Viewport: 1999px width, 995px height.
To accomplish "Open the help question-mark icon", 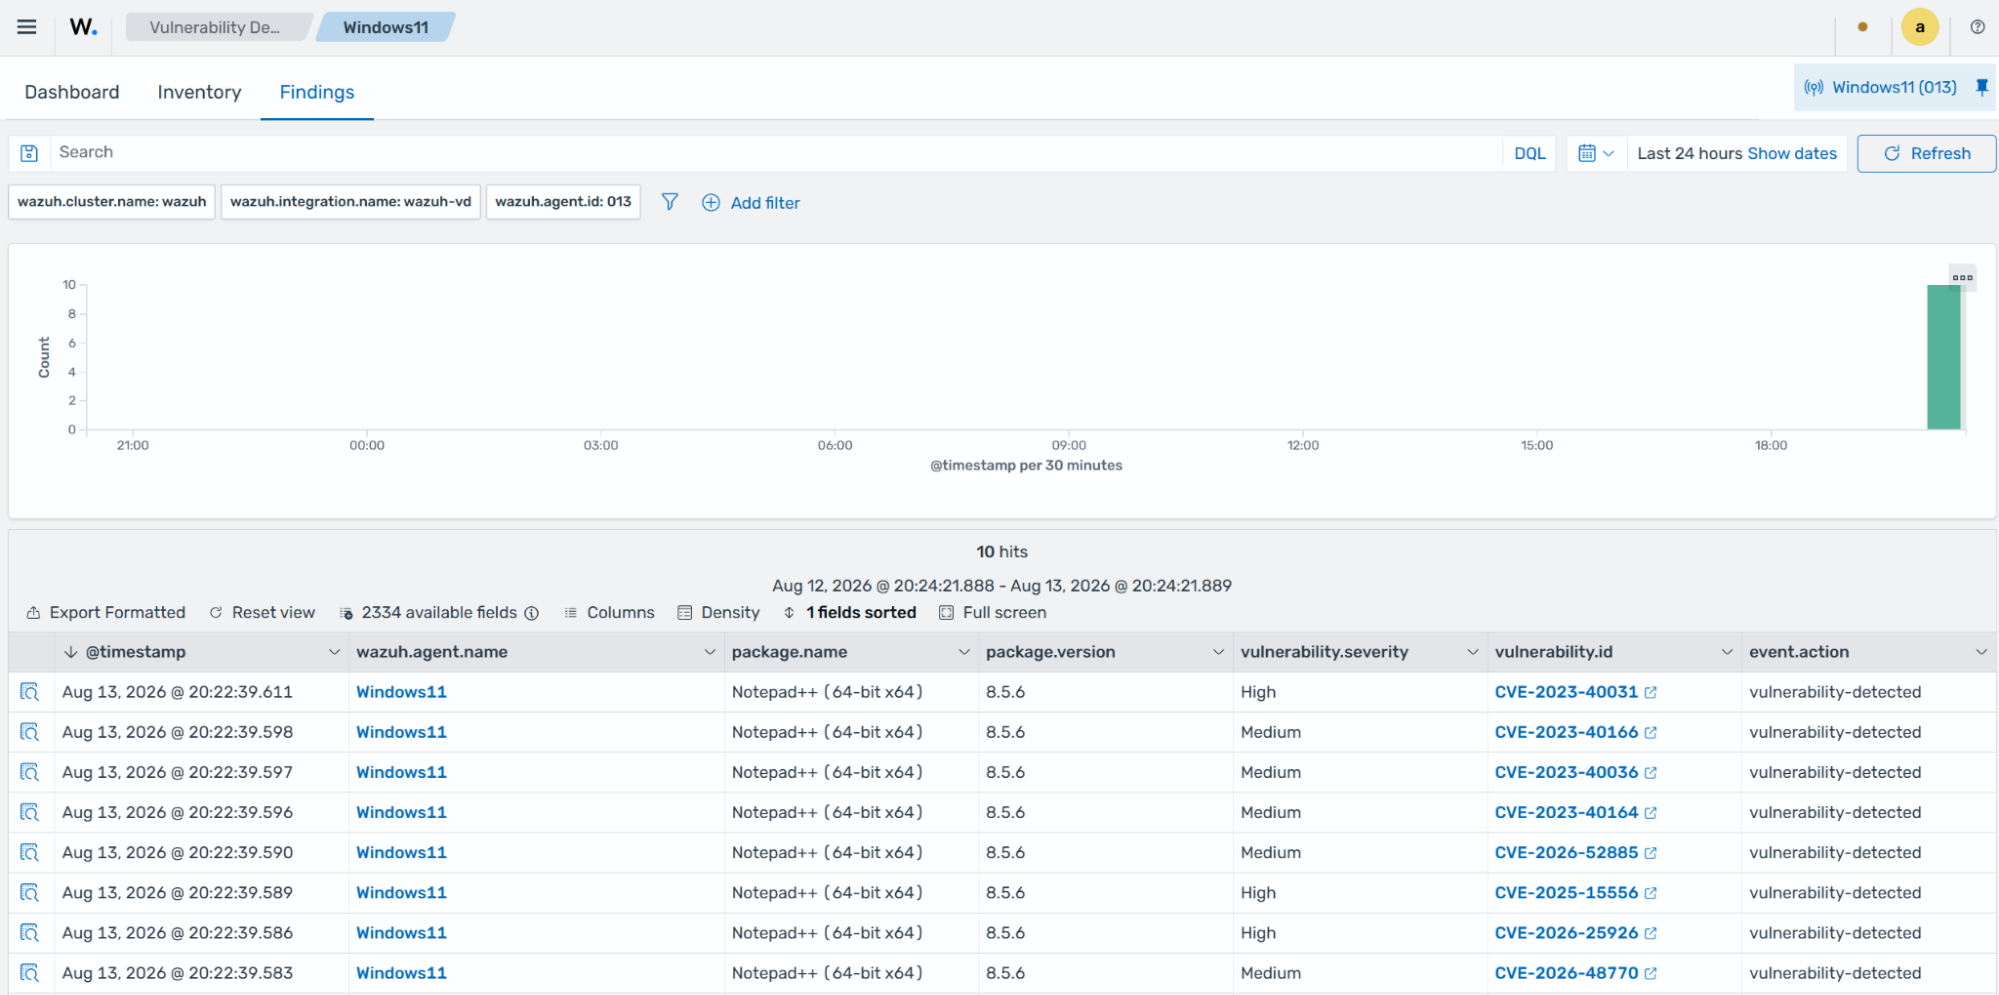I will click(x=1977, y=27).
